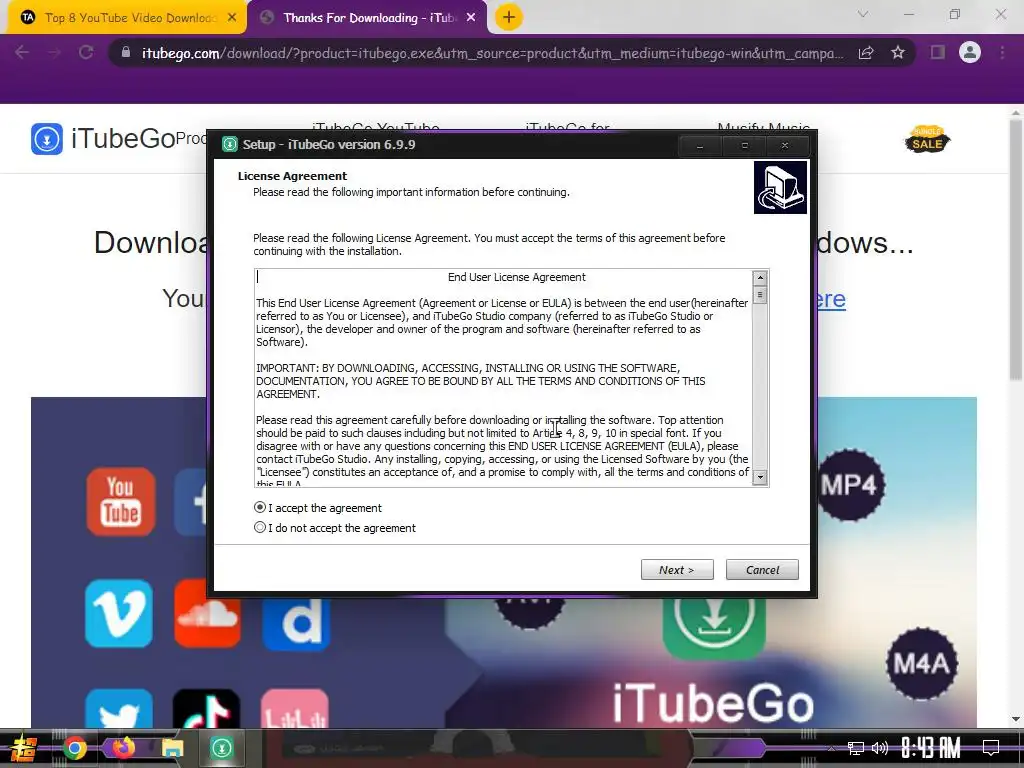Close the iTubeGo setup dialog
The image size is (1024, 768).
tap(785, 146)
